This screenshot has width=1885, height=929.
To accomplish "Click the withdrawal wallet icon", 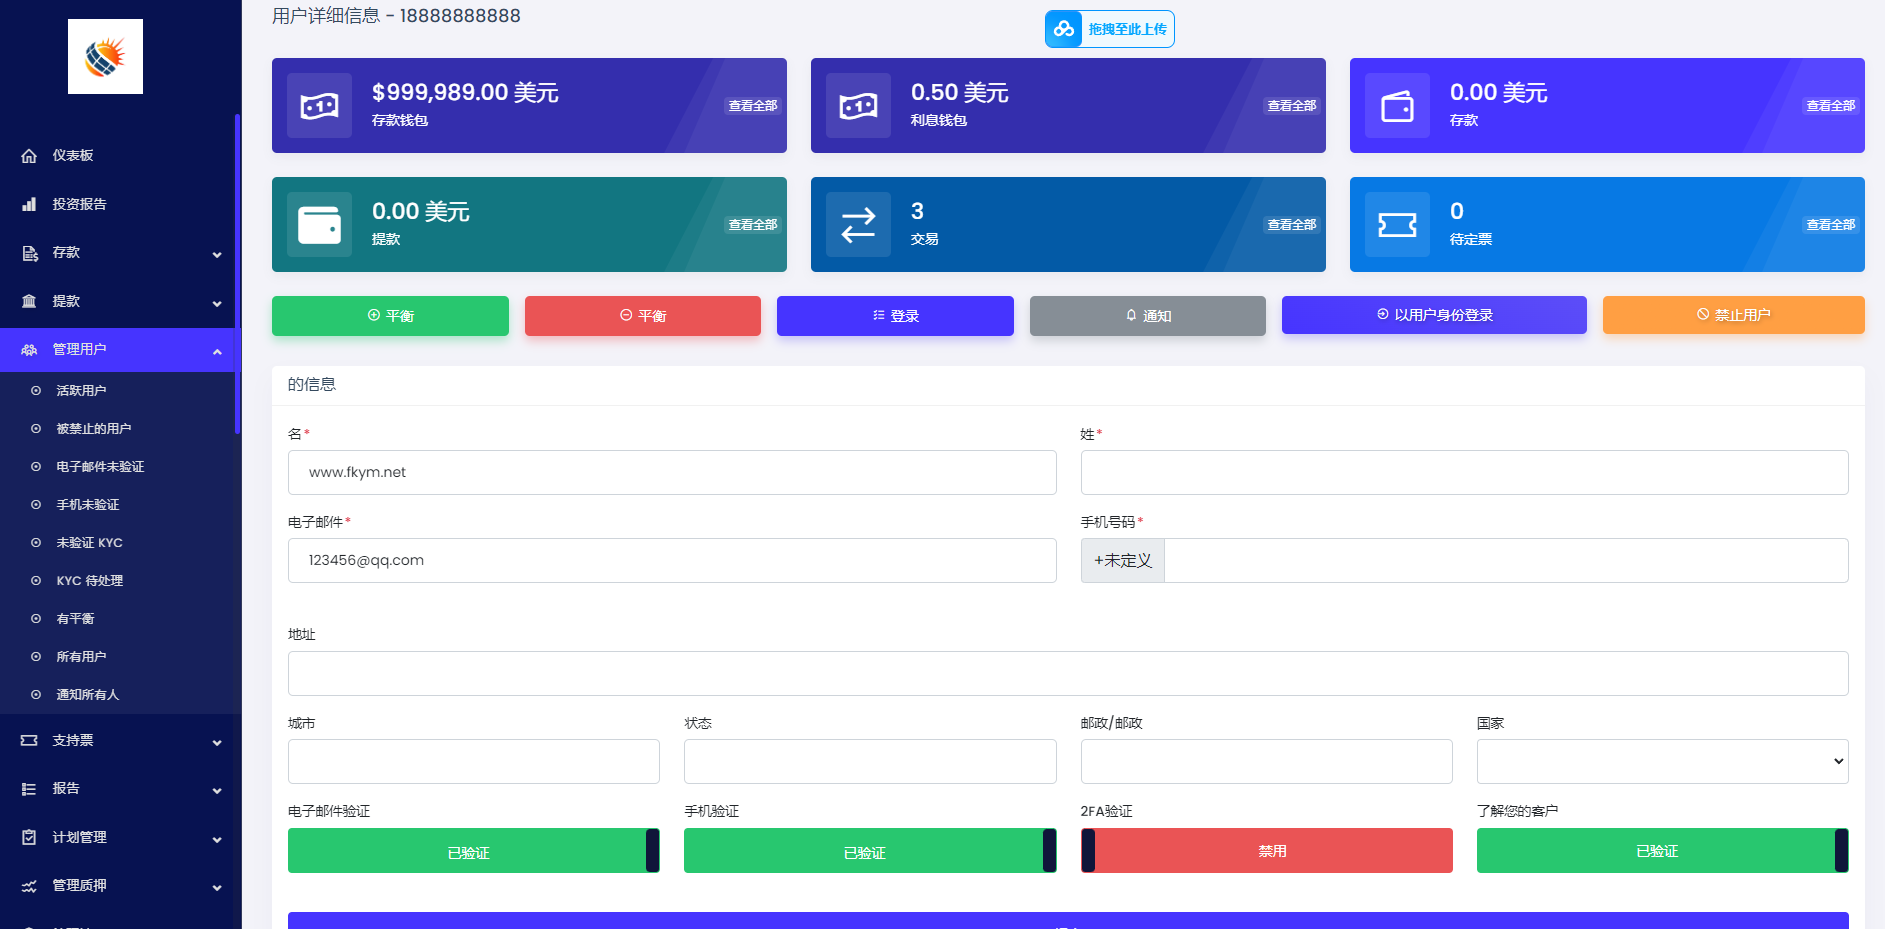I will [x=319, y=224].
